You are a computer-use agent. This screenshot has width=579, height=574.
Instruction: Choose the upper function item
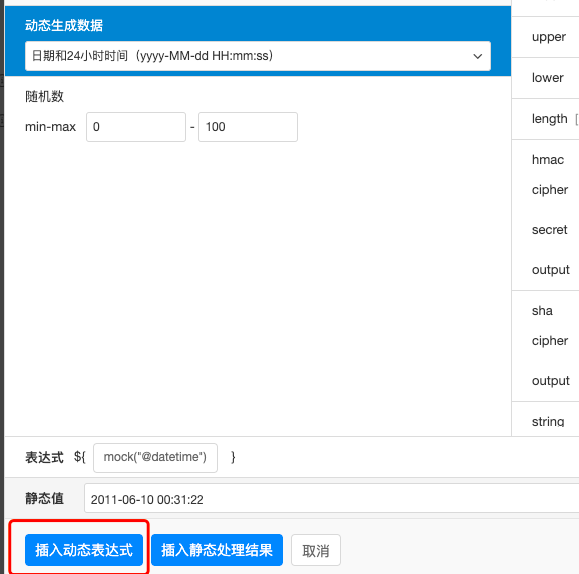click(549, 37)
